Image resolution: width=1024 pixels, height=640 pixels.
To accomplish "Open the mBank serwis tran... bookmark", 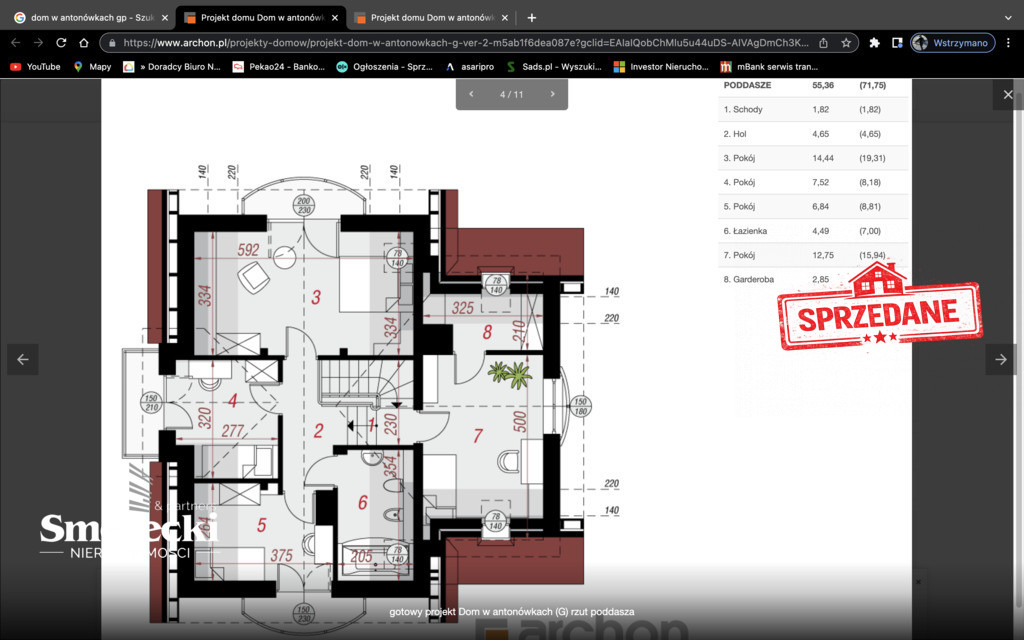I will click(x=769, y=67).
